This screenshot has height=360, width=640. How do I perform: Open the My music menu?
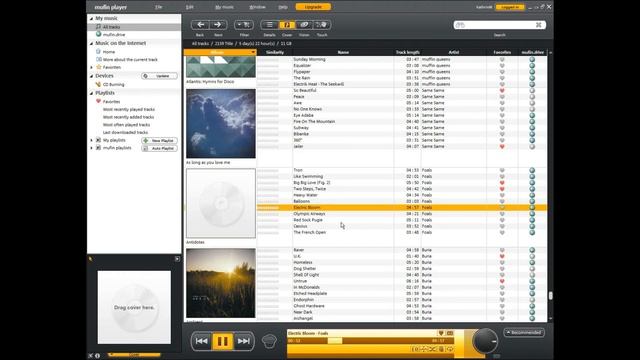(x=224, y=7)
